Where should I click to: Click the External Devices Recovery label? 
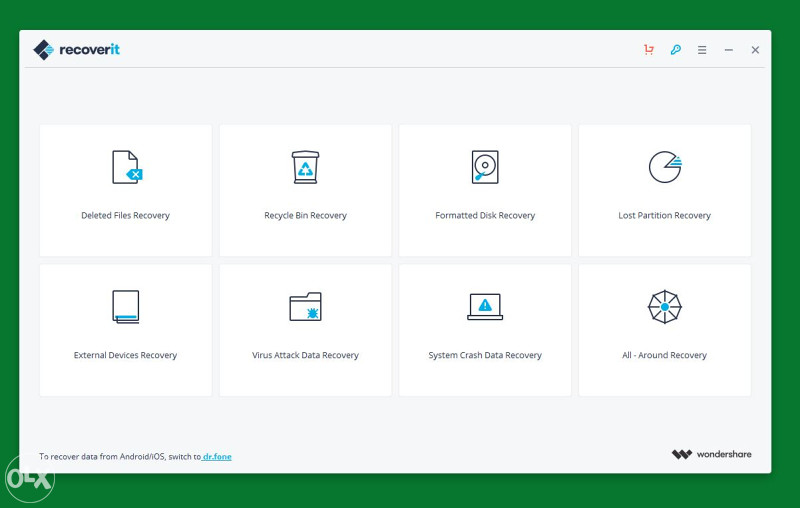(x=126, y=355)
